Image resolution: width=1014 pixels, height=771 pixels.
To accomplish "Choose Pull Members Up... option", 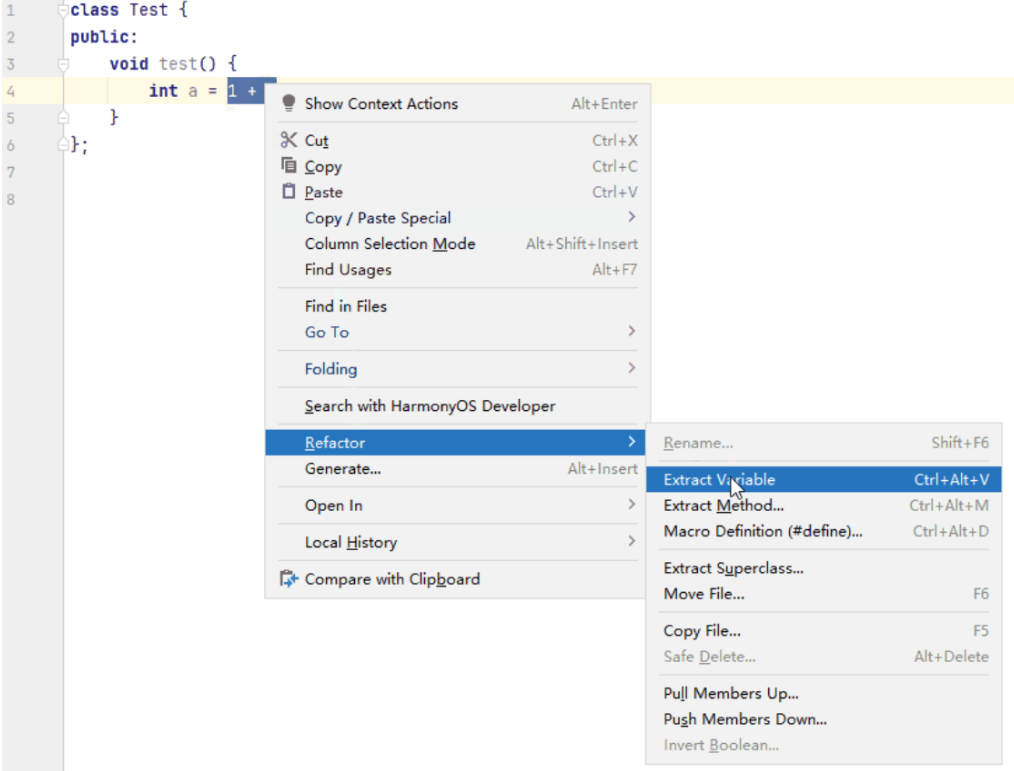I will (x=731, y=694).
